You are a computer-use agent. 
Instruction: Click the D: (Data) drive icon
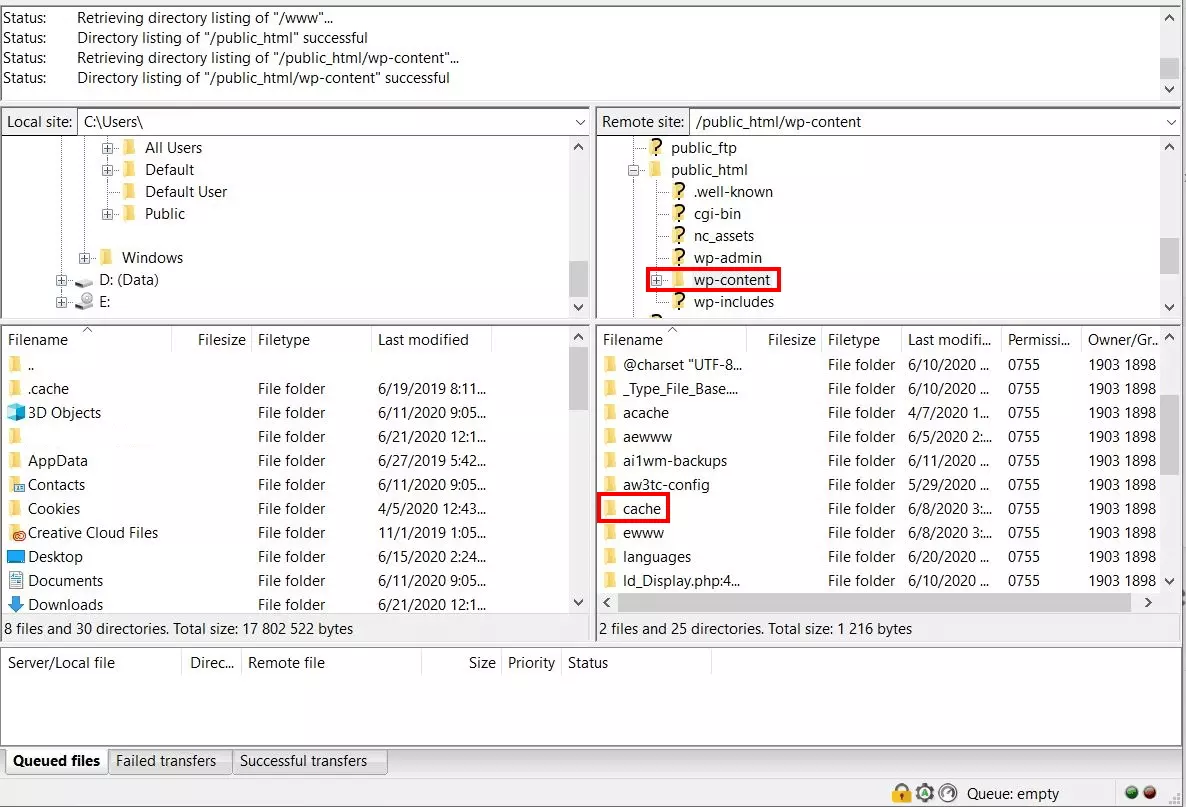tap(85, 281)
